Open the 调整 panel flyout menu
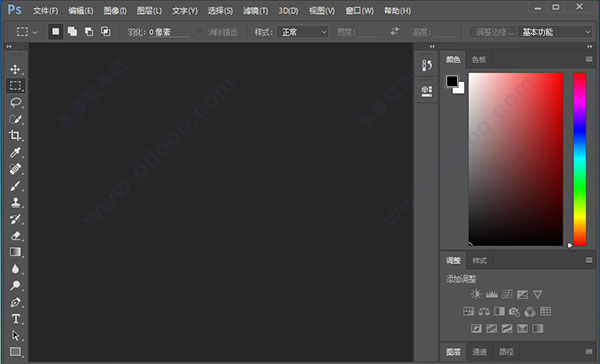Image resolution: width=600 pixels, height=364 pixels. click(x=589, y=260)
